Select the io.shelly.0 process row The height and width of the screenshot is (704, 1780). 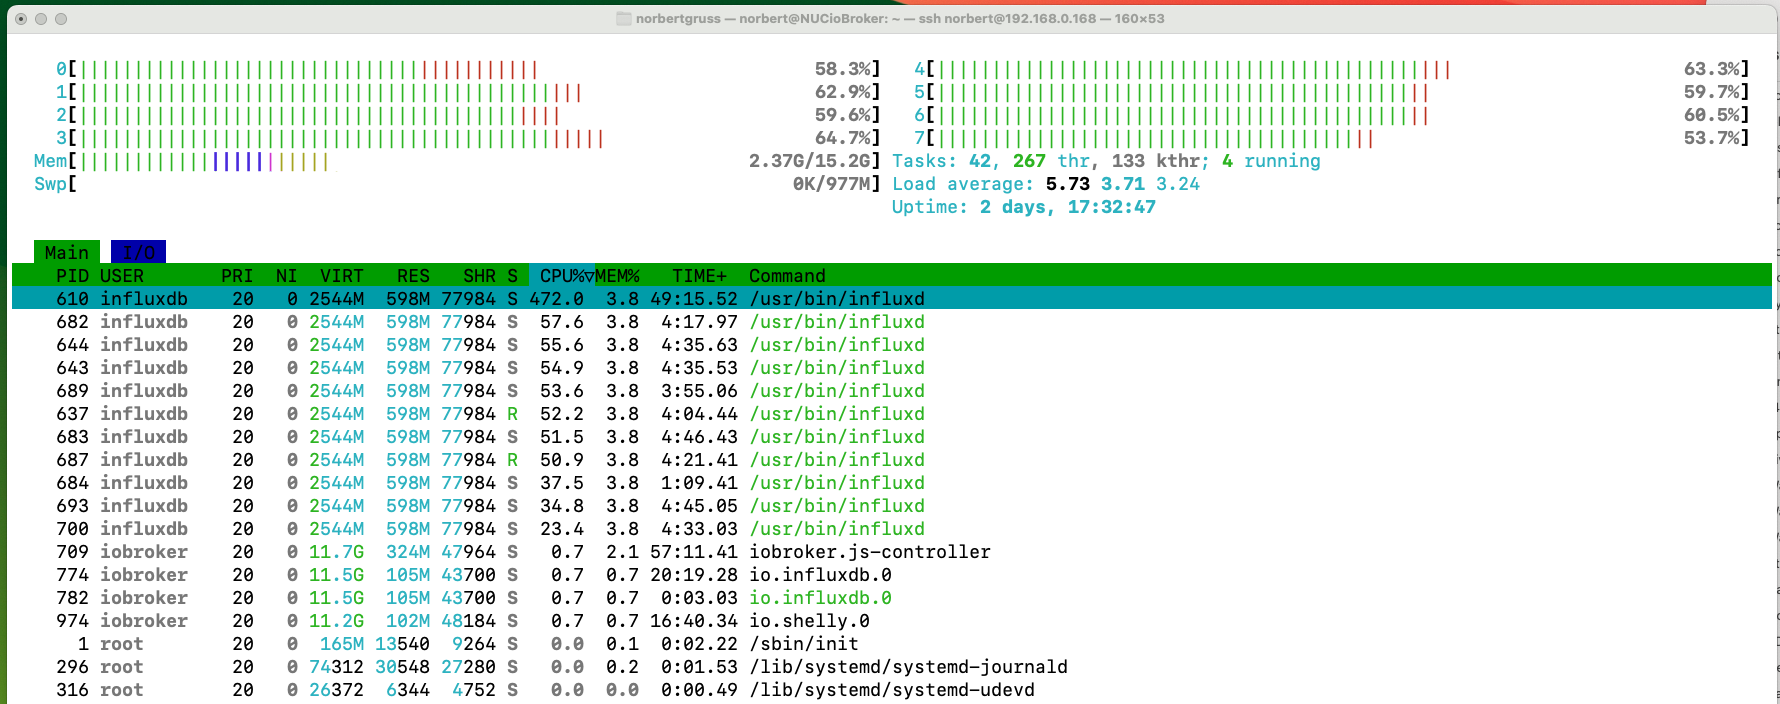(x=891, y=621)
